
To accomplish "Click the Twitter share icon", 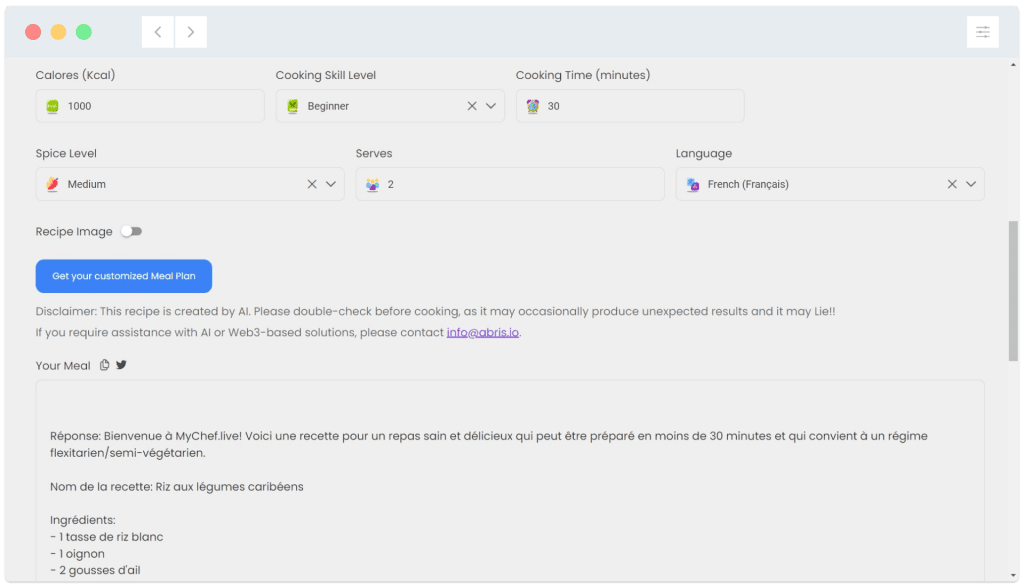I will pyautogui.click(x=121, y=365).
